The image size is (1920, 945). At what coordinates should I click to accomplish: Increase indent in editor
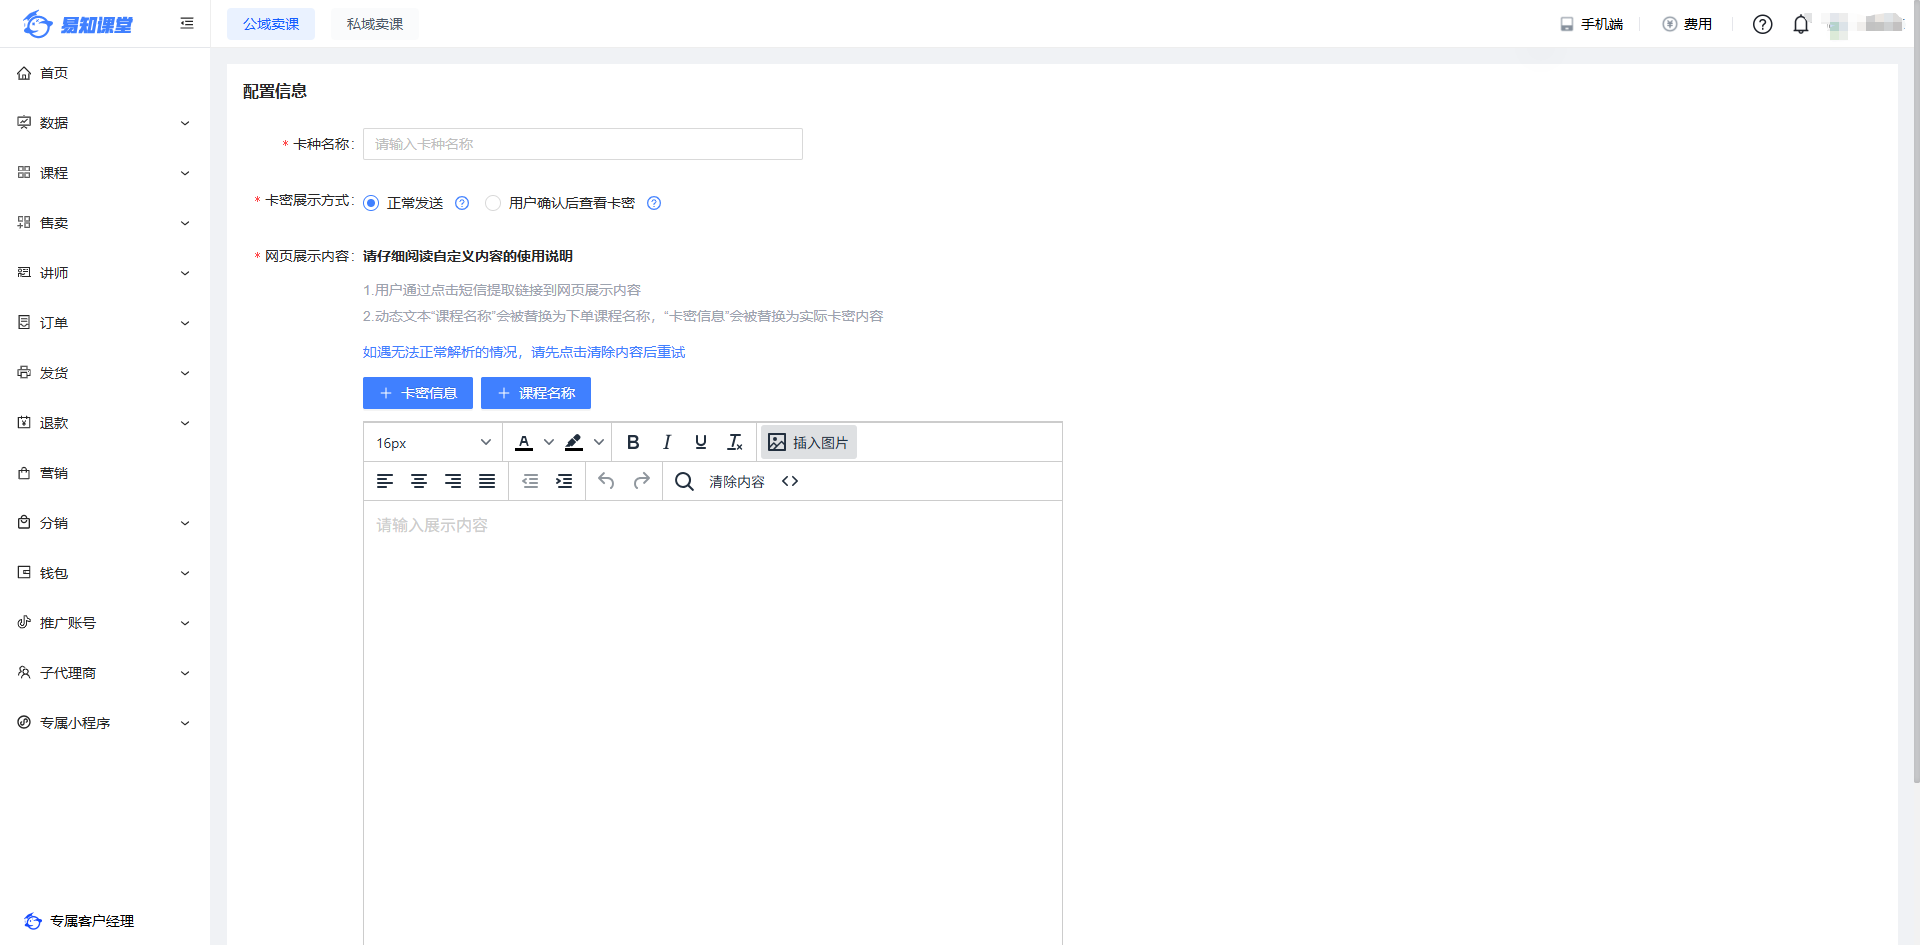click(x=564, y=481)
